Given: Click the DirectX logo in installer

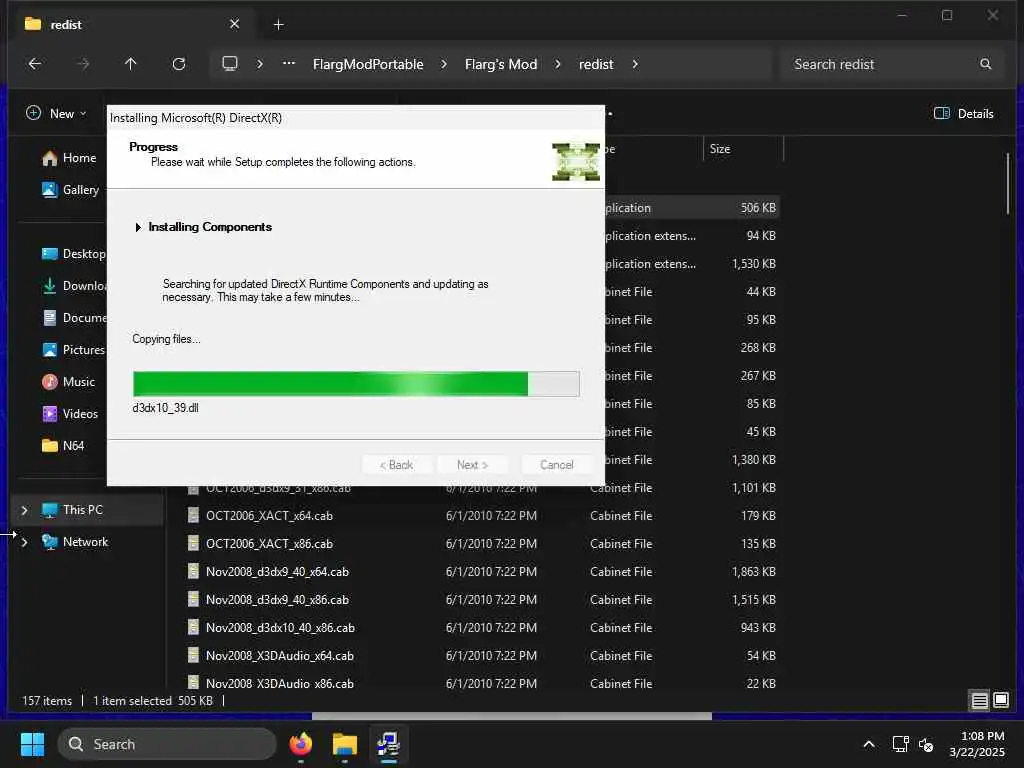Looking at the screenshot, I should pyautogui.click(x=575, y=161).
